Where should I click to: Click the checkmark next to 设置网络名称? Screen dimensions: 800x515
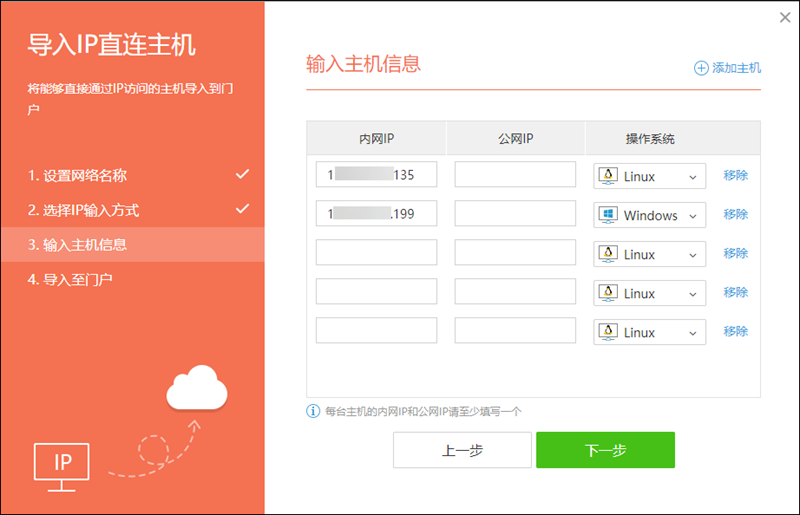click(242, 175)
